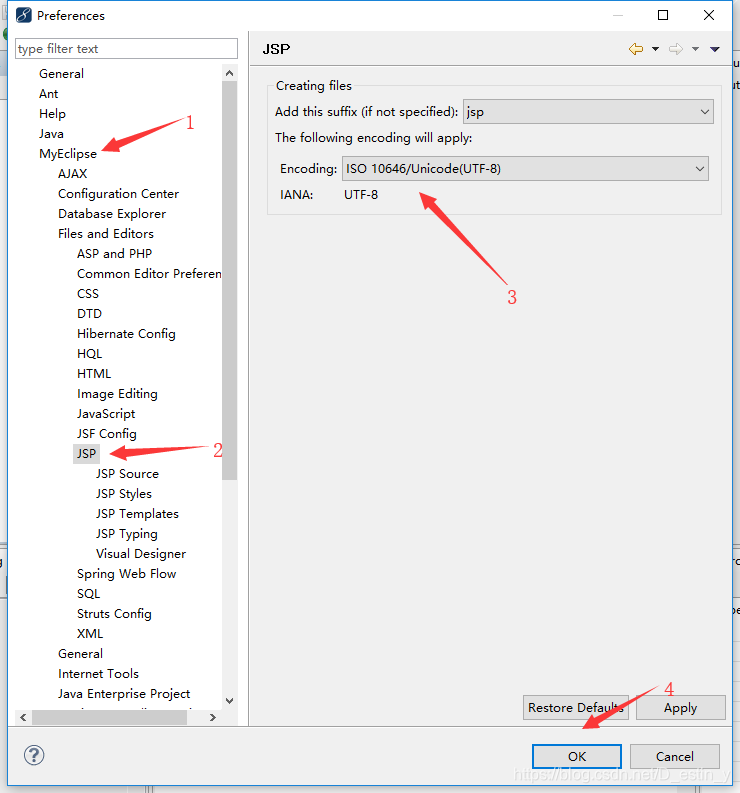Open the Encoding combo box
Screen dimensions: 740x793
525,168
